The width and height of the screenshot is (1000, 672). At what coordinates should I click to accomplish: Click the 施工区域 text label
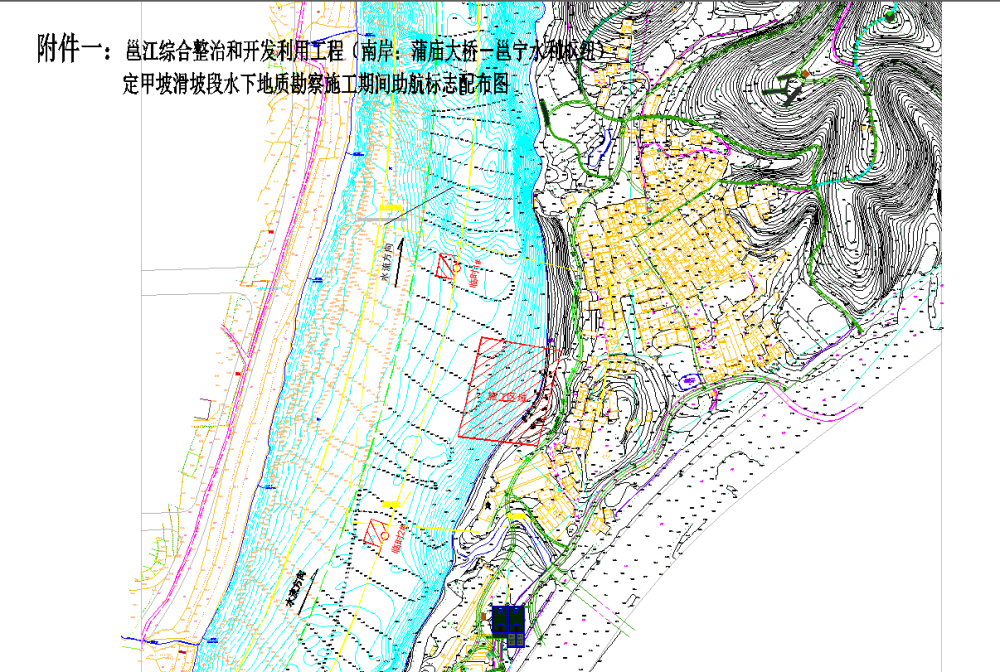tap(506, 397)
